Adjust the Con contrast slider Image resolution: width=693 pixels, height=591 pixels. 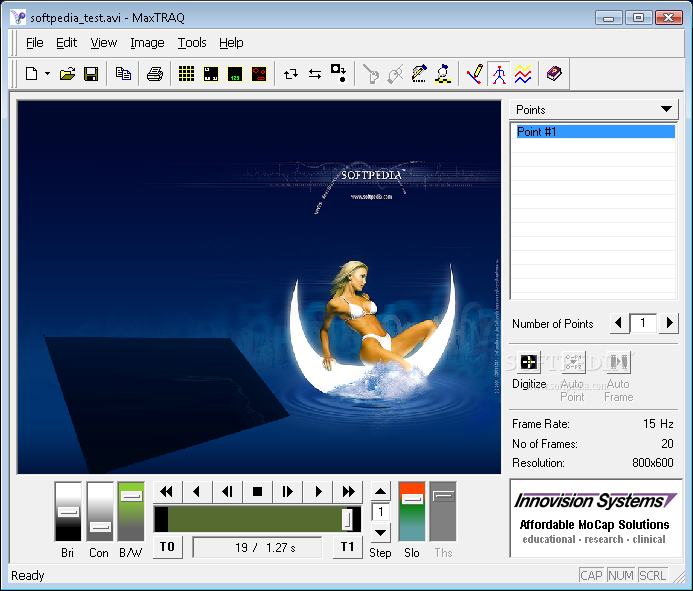(100, 511)
